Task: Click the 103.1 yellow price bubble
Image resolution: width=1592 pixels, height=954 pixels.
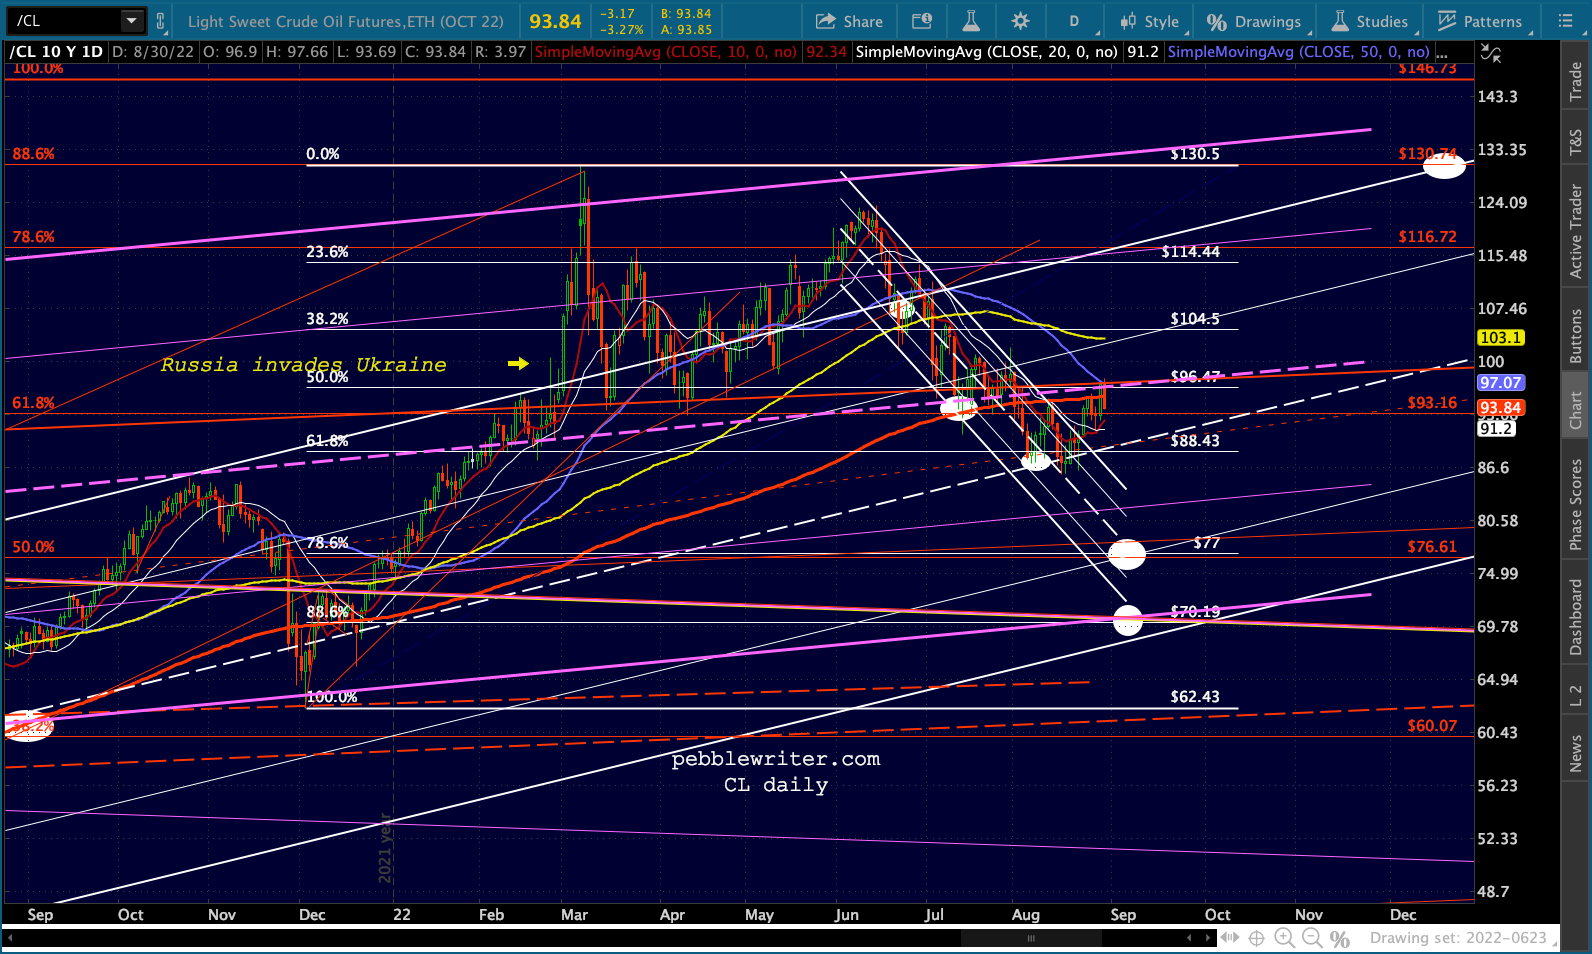Action: [x=1500, y=338]
